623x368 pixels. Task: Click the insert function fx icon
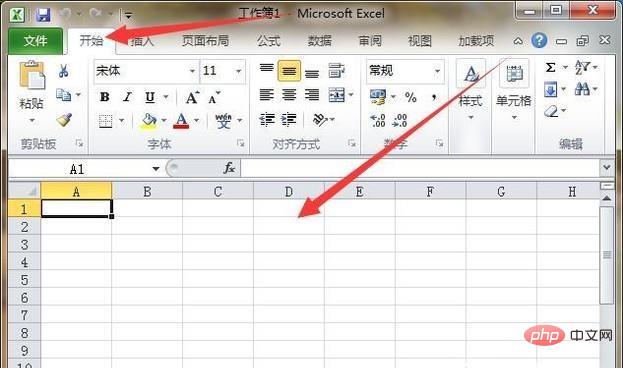tap(229, 168)
